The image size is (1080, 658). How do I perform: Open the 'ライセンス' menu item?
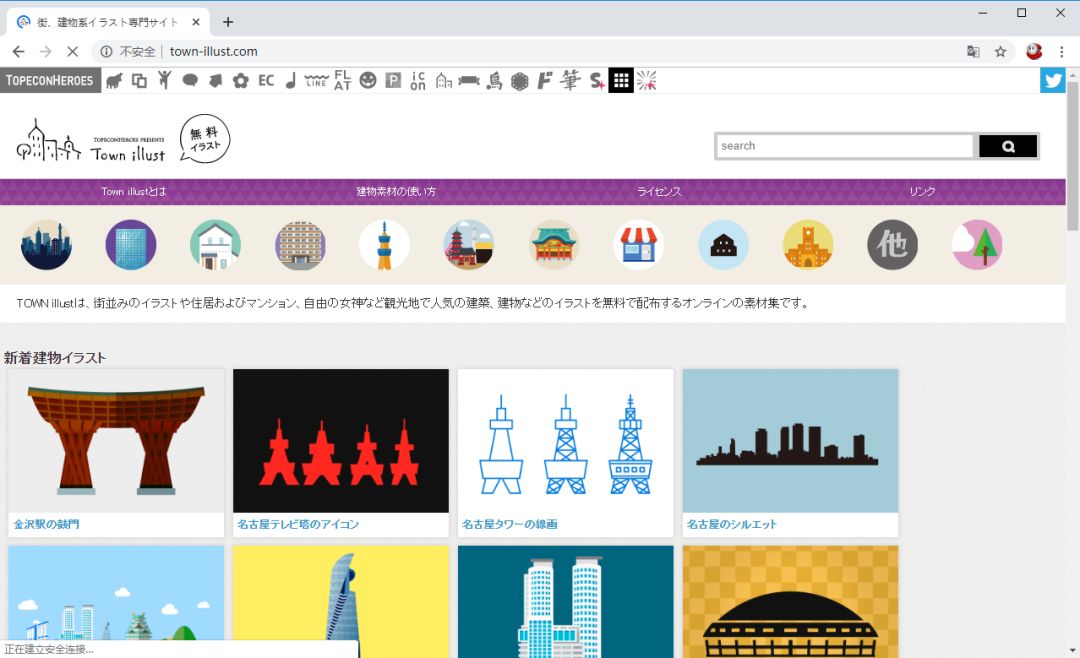[x=659, y=192]
